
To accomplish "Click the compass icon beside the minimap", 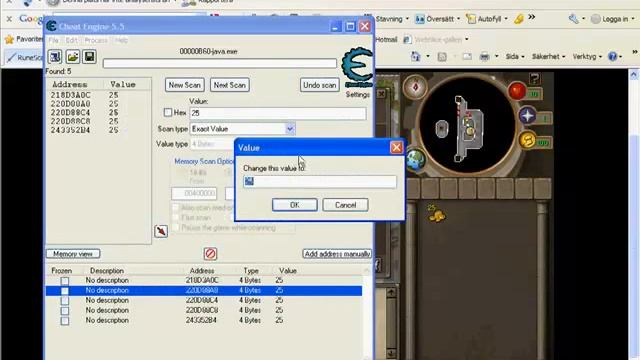I will 415,87.
